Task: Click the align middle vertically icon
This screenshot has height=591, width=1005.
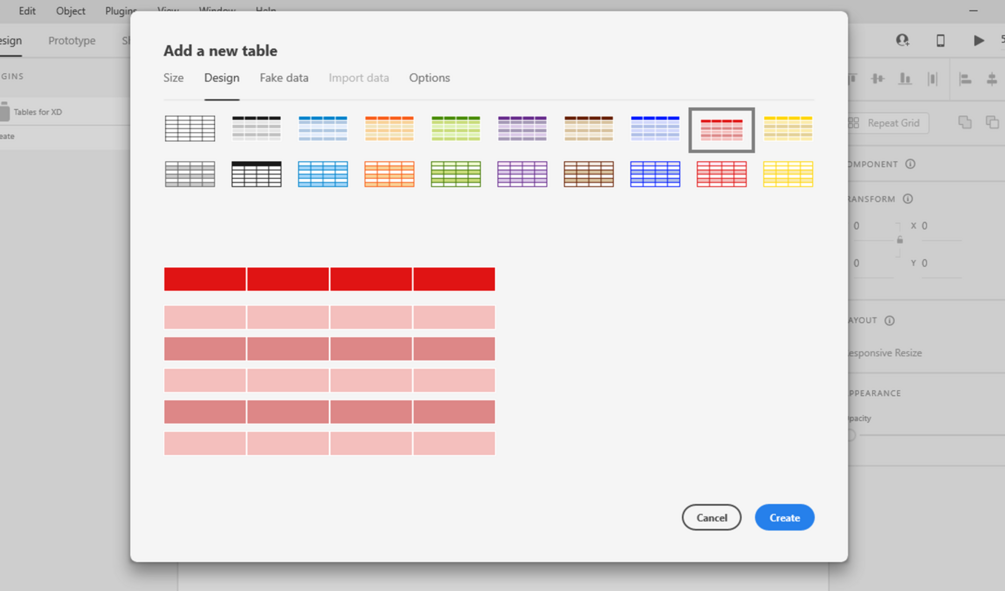Action: click(878, 79)
